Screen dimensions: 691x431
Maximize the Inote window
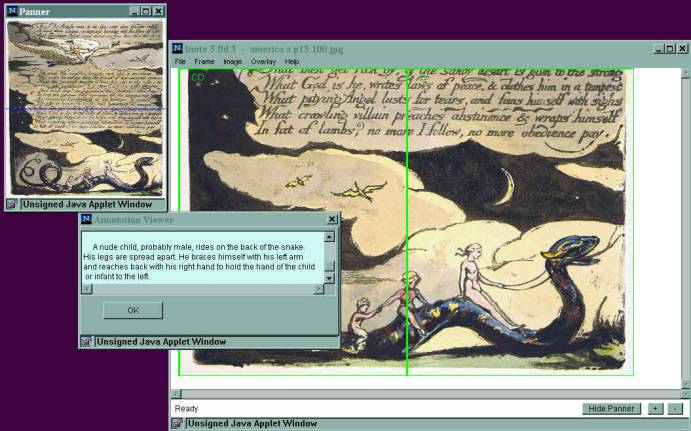tap(670, 49)
